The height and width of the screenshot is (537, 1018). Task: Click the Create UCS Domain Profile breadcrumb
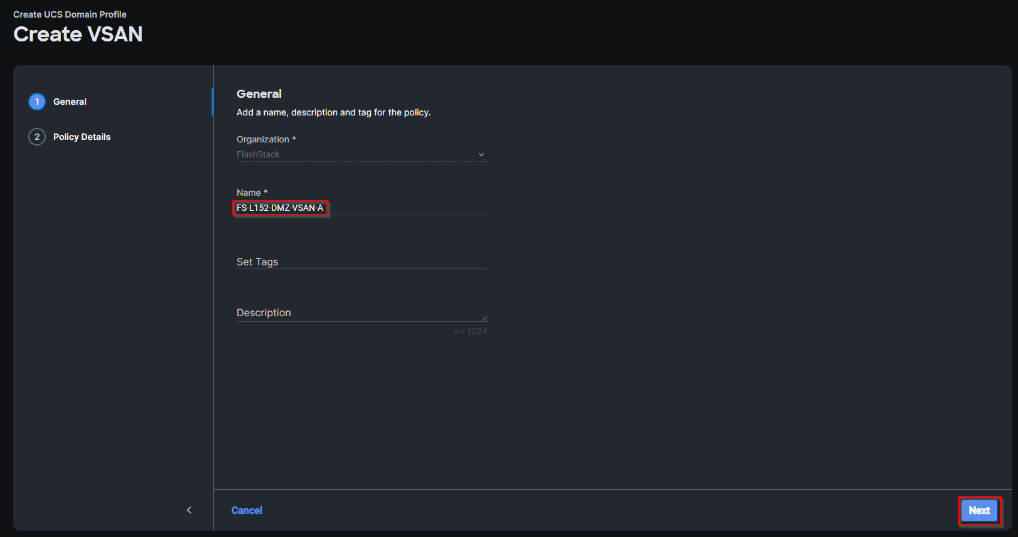70,15
